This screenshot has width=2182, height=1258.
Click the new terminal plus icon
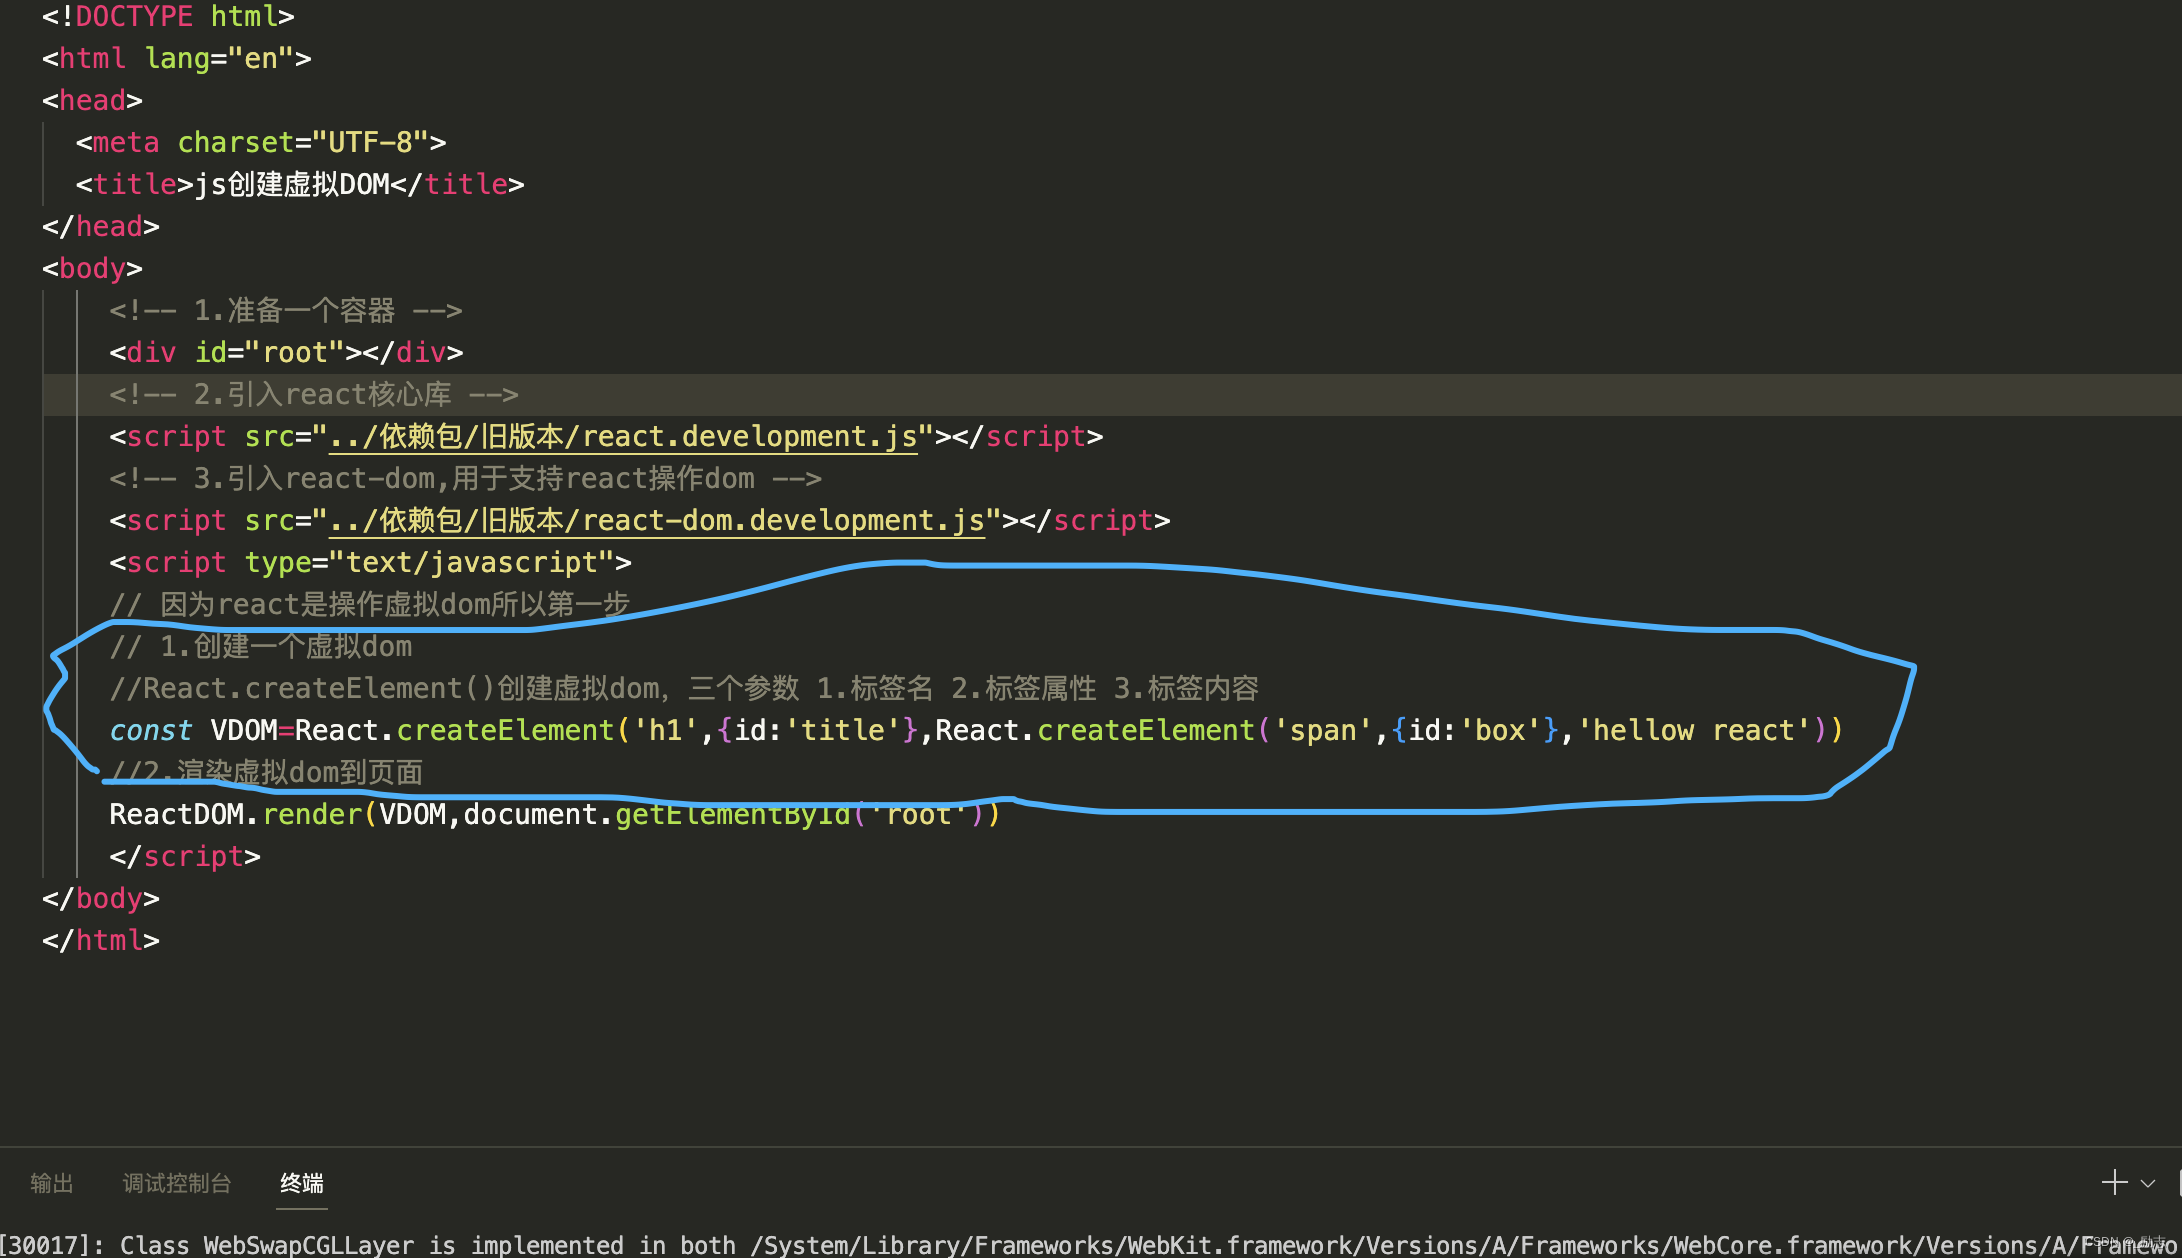click(2114, 1183)
